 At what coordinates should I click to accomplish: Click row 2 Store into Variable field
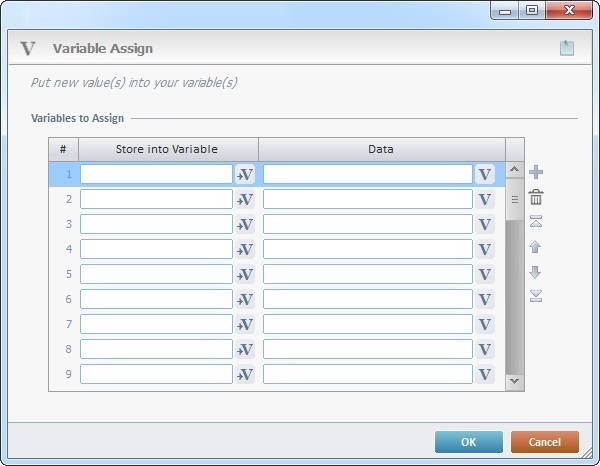click(x=156, y=199)
